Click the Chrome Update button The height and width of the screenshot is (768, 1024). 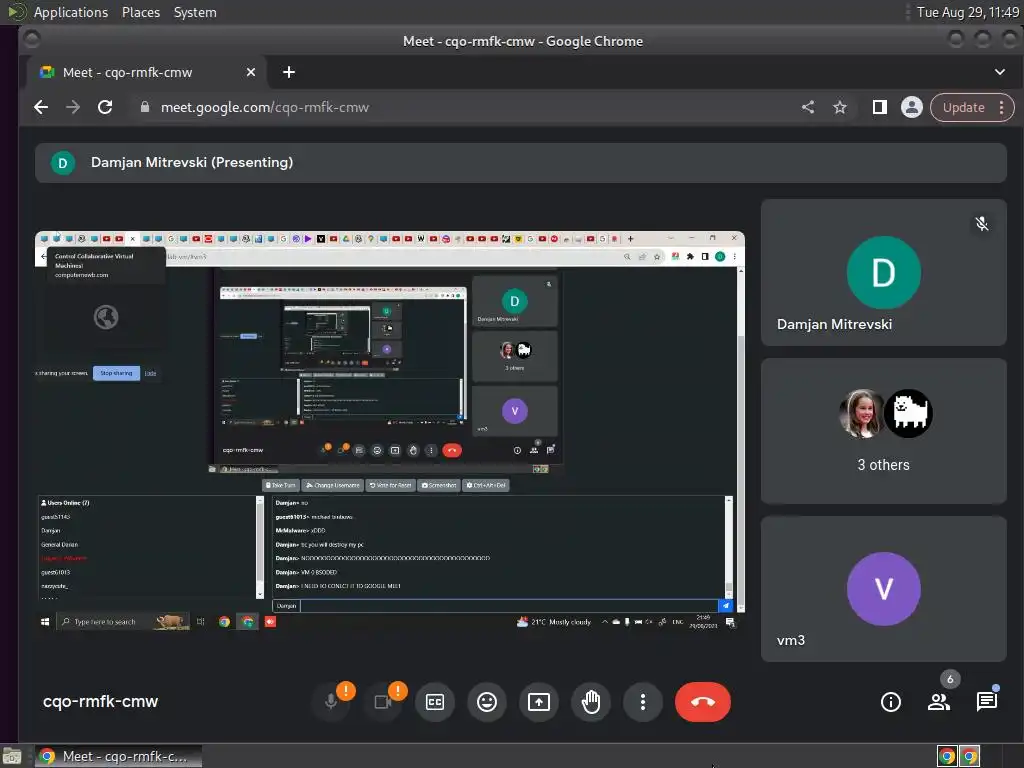coord(963,107)
